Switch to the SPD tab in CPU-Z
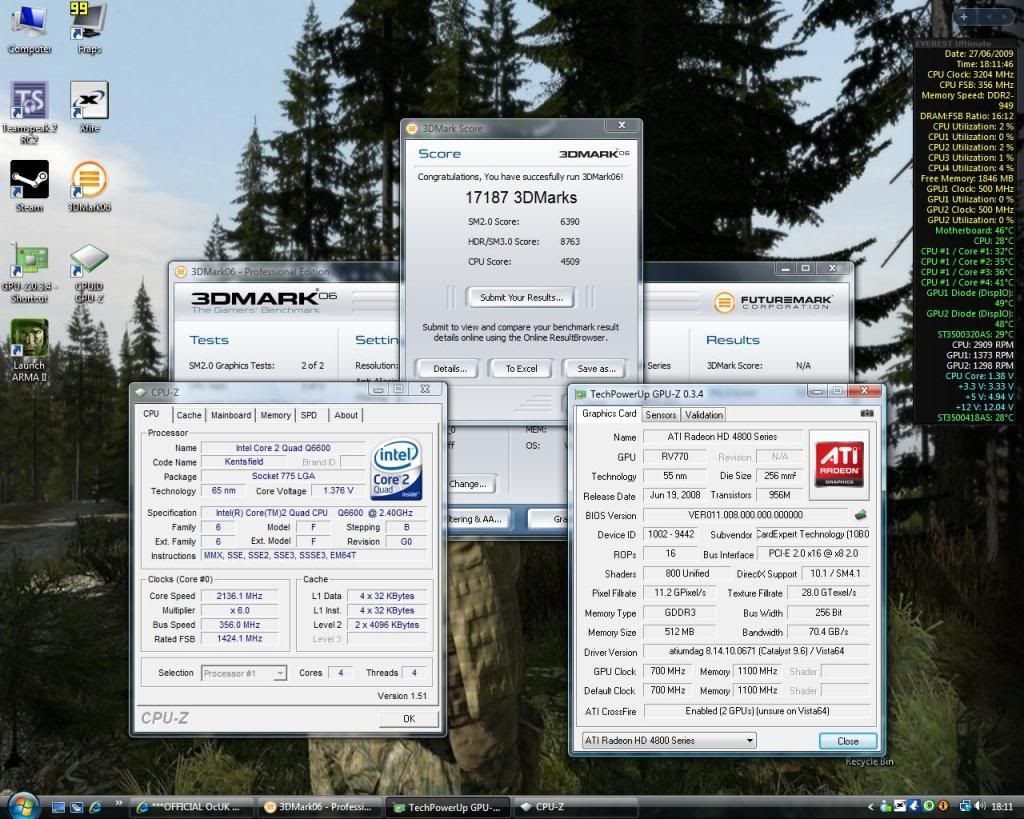The height and width of the screenshot is (819, 1024). [309, 415]
